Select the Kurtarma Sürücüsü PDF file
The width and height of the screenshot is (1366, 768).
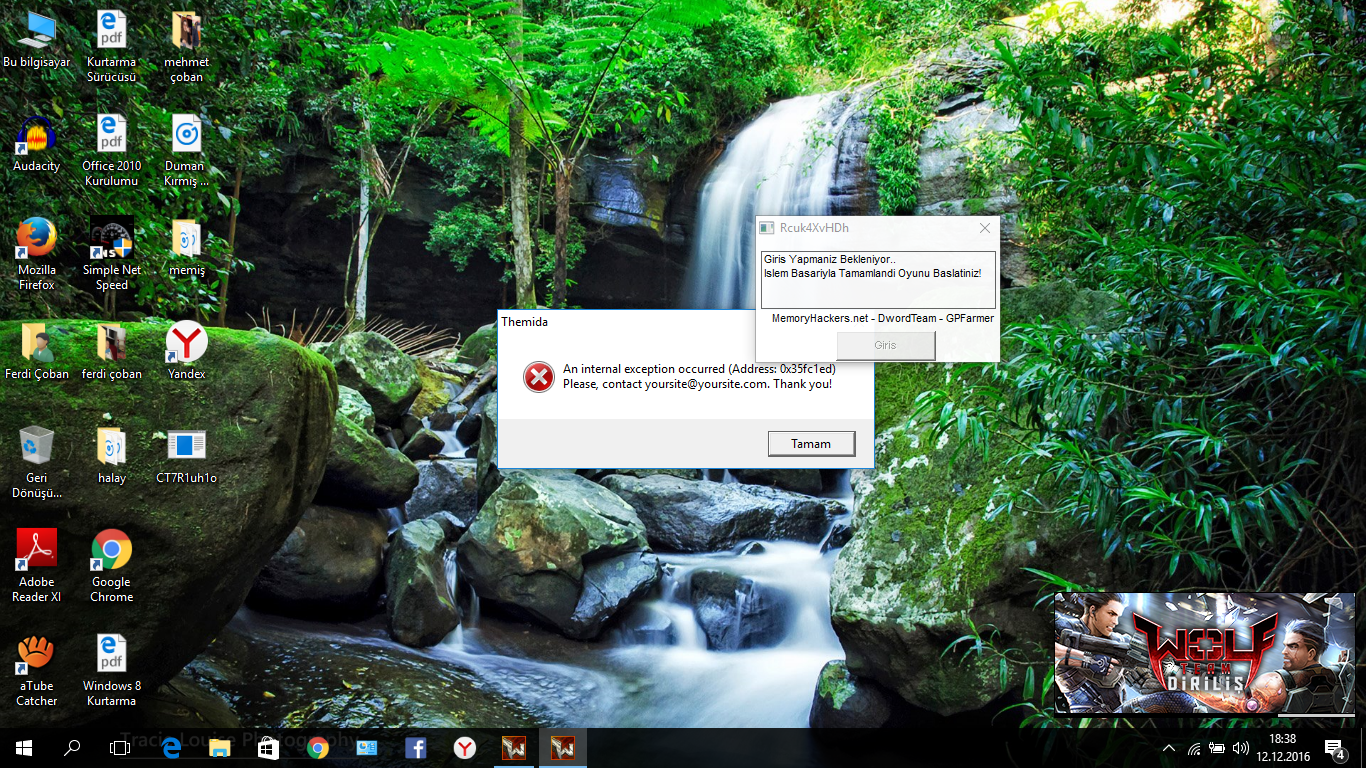(x=111, y=47)
